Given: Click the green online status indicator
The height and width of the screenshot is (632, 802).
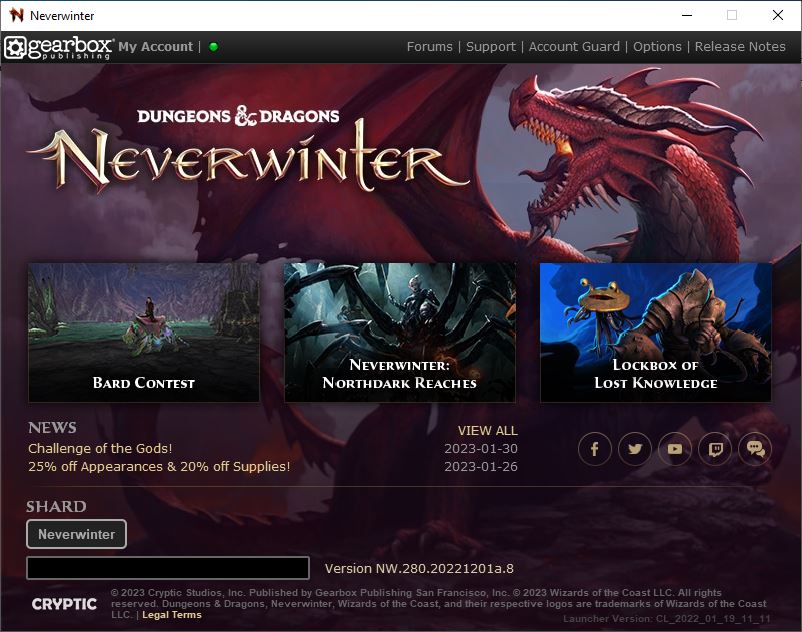Looking at the screenshot, I should tap(214, 47).
